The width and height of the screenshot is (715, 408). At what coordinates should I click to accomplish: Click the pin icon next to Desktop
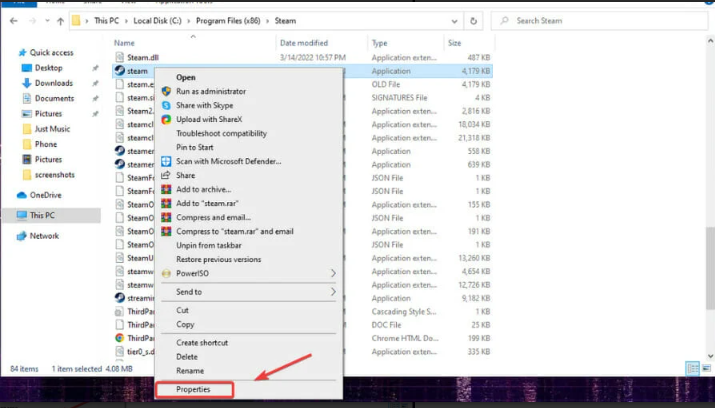(95, 68)
